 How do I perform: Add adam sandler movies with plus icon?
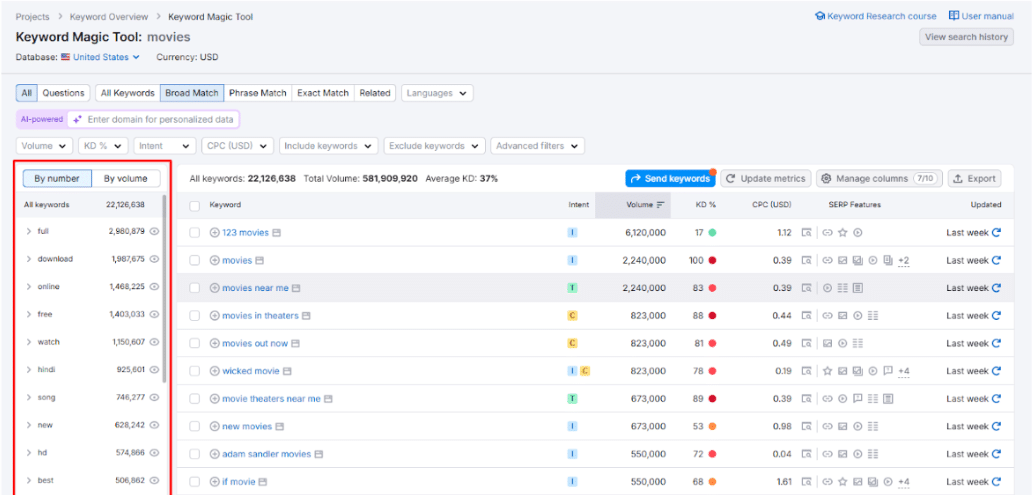pyautogui.click(x=215, y=454)
